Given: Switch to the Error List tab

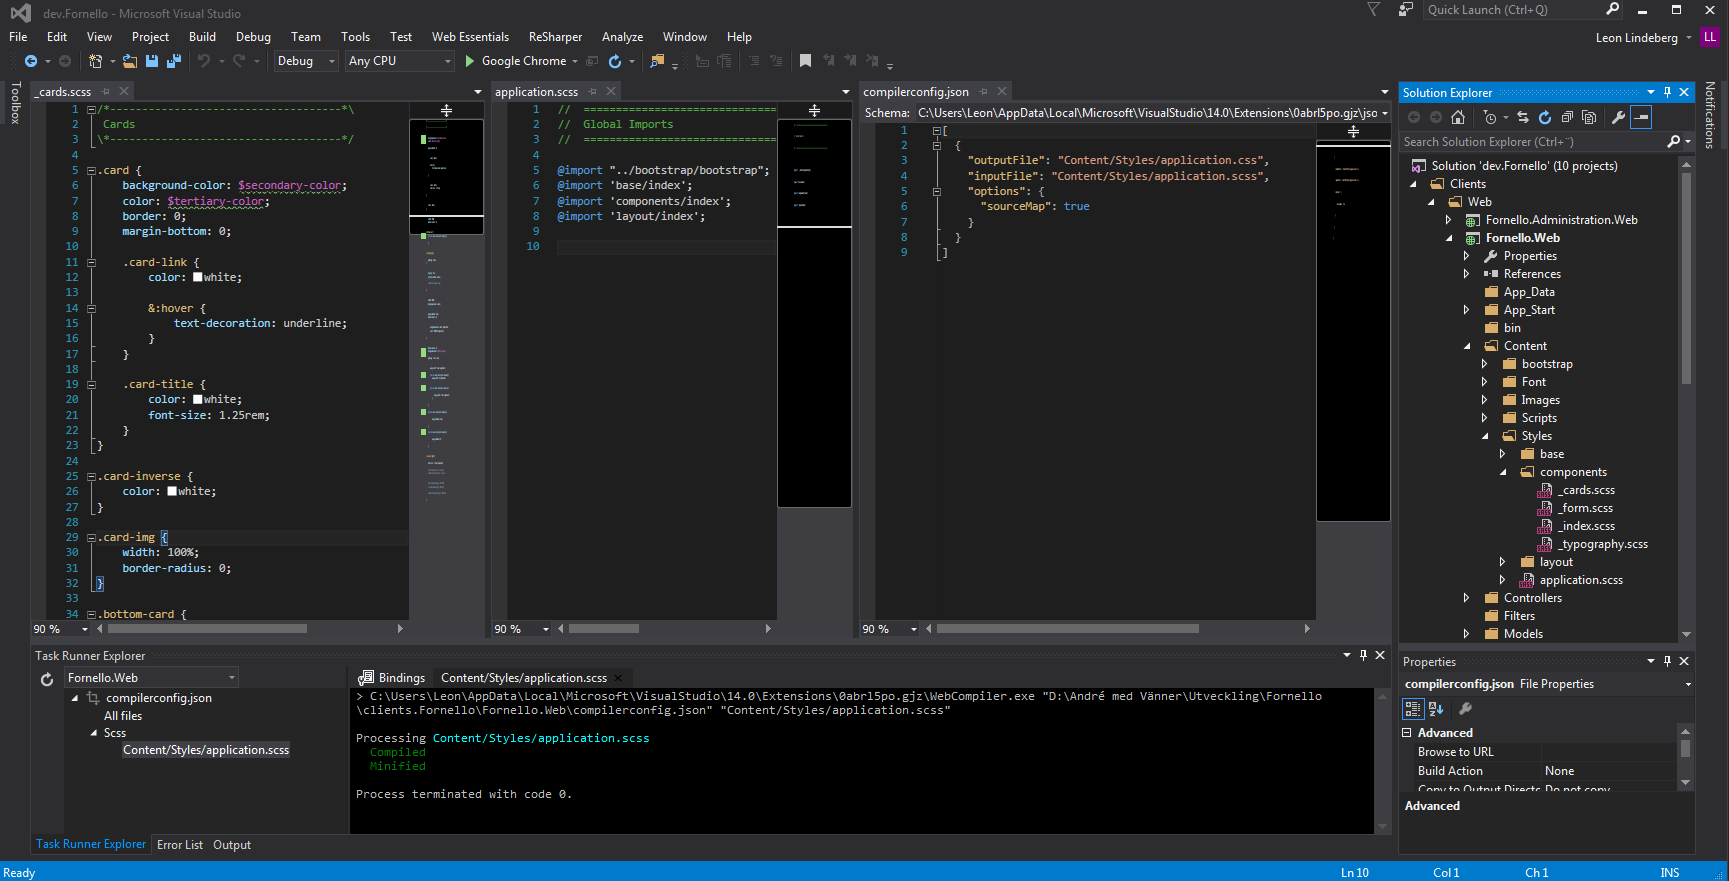Looking at the screenshot, I should tap(179, 845).
